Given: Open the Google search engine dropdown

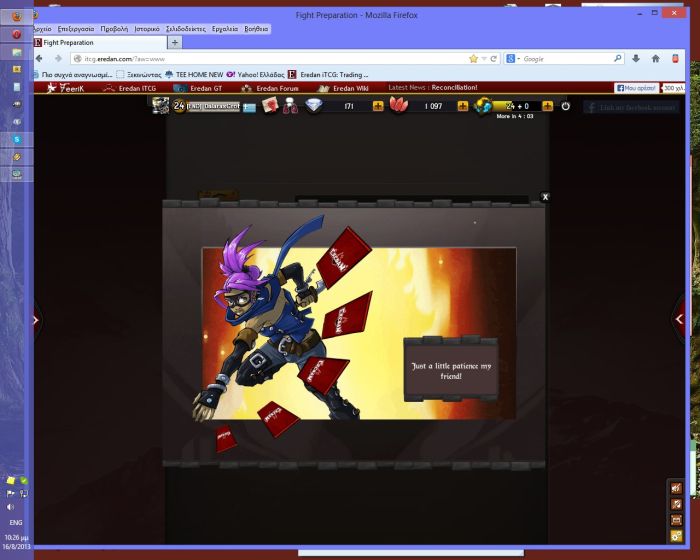Looking at the screenshot, I should tap(512, 59).
